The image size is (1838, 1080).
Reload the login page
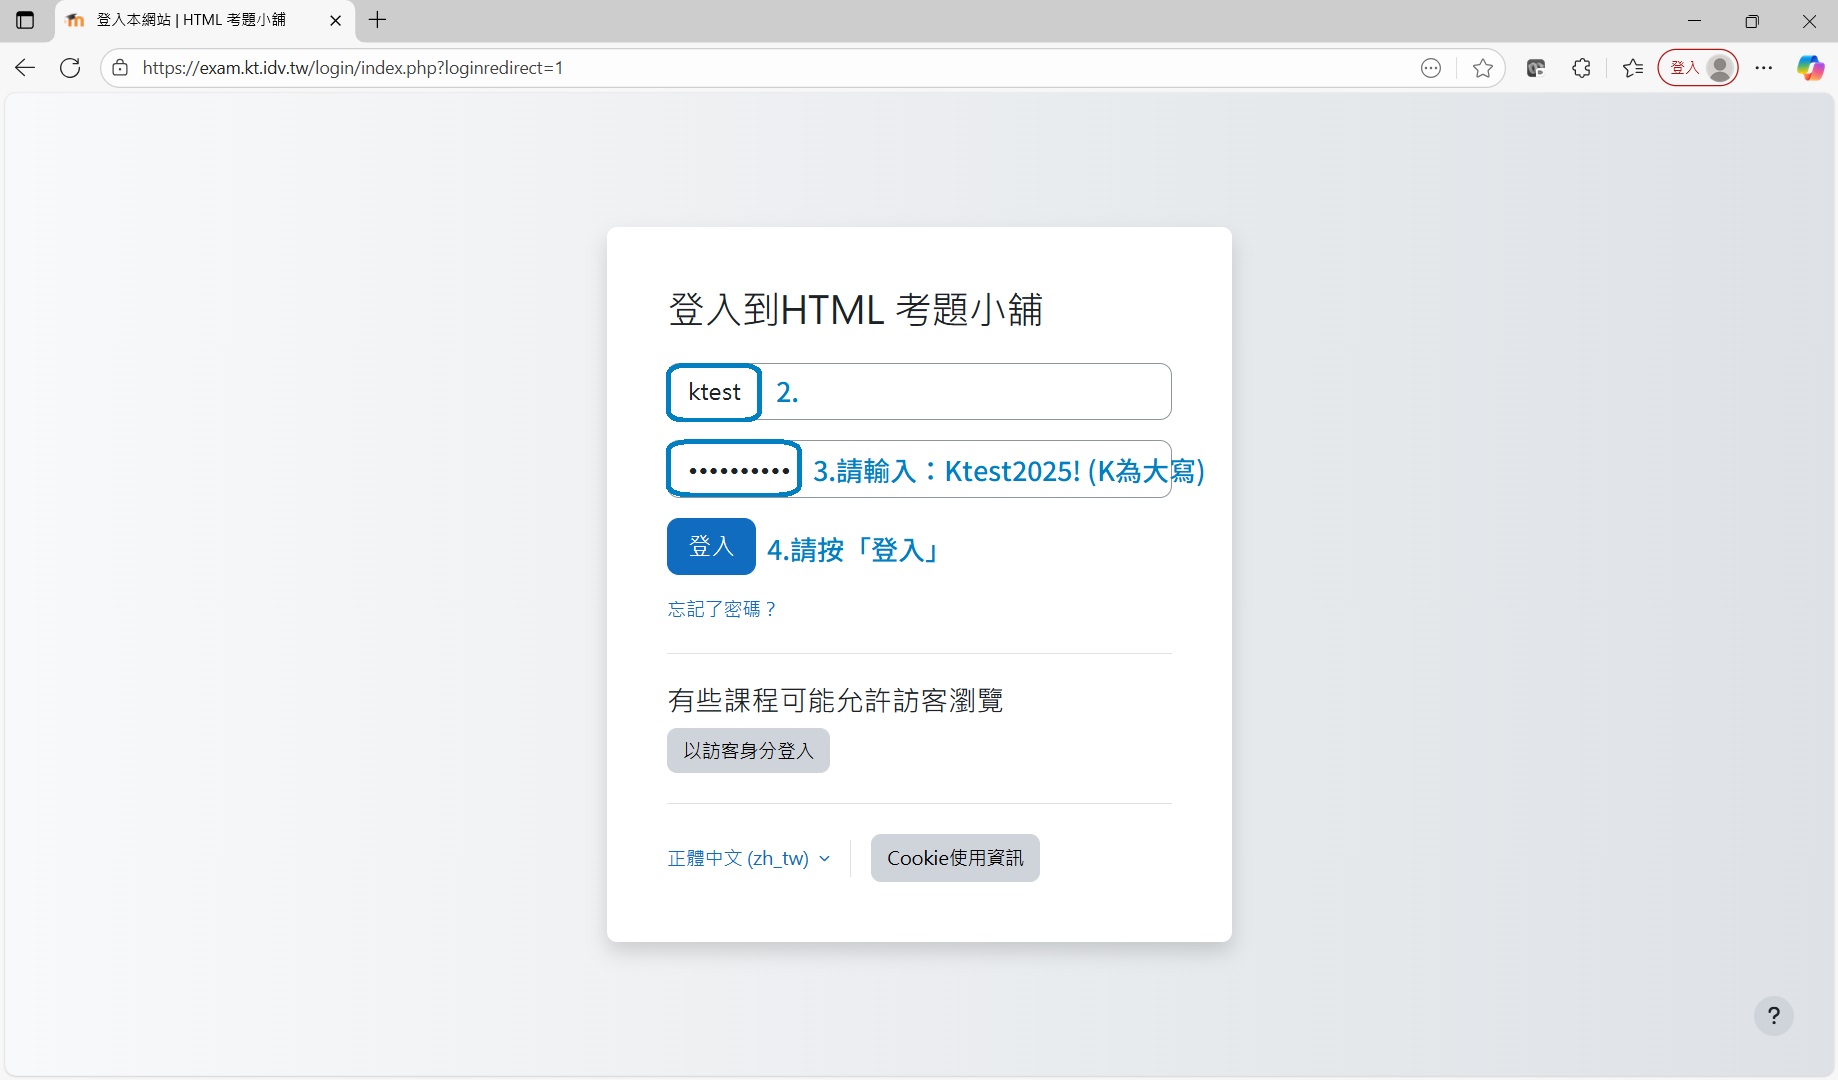pos(70,68)
